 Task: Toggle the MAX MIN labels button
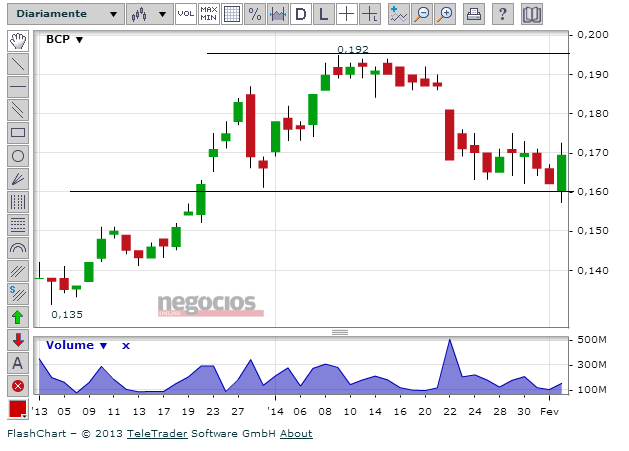pyautogui.click(x=209, y=14)
